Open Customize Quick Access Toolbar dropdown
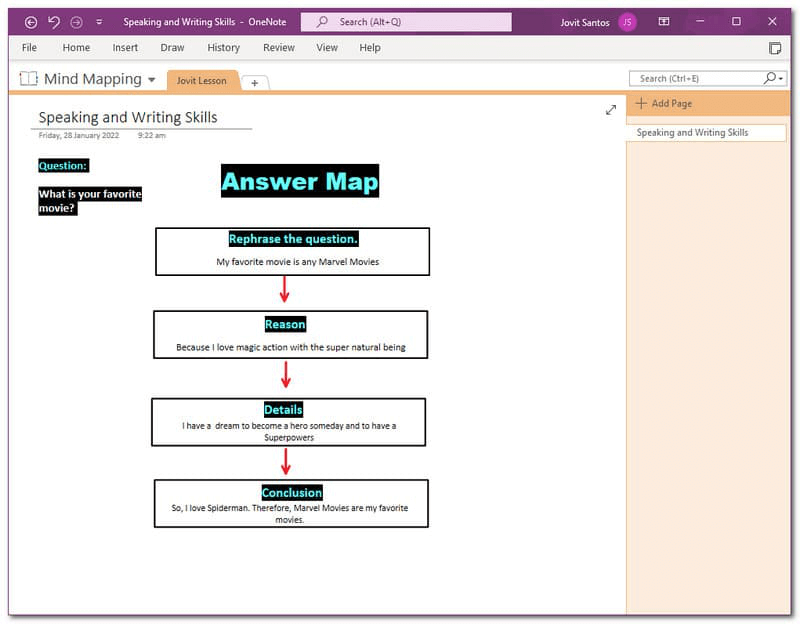Viewport: 800px width, 624px height. point(99,22)
